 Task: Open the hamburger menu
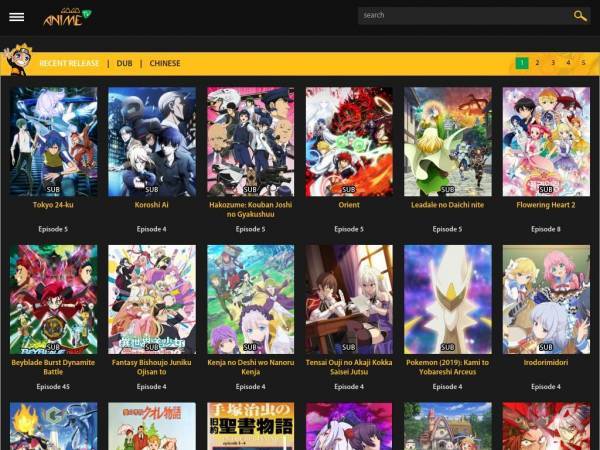(16, 17)
